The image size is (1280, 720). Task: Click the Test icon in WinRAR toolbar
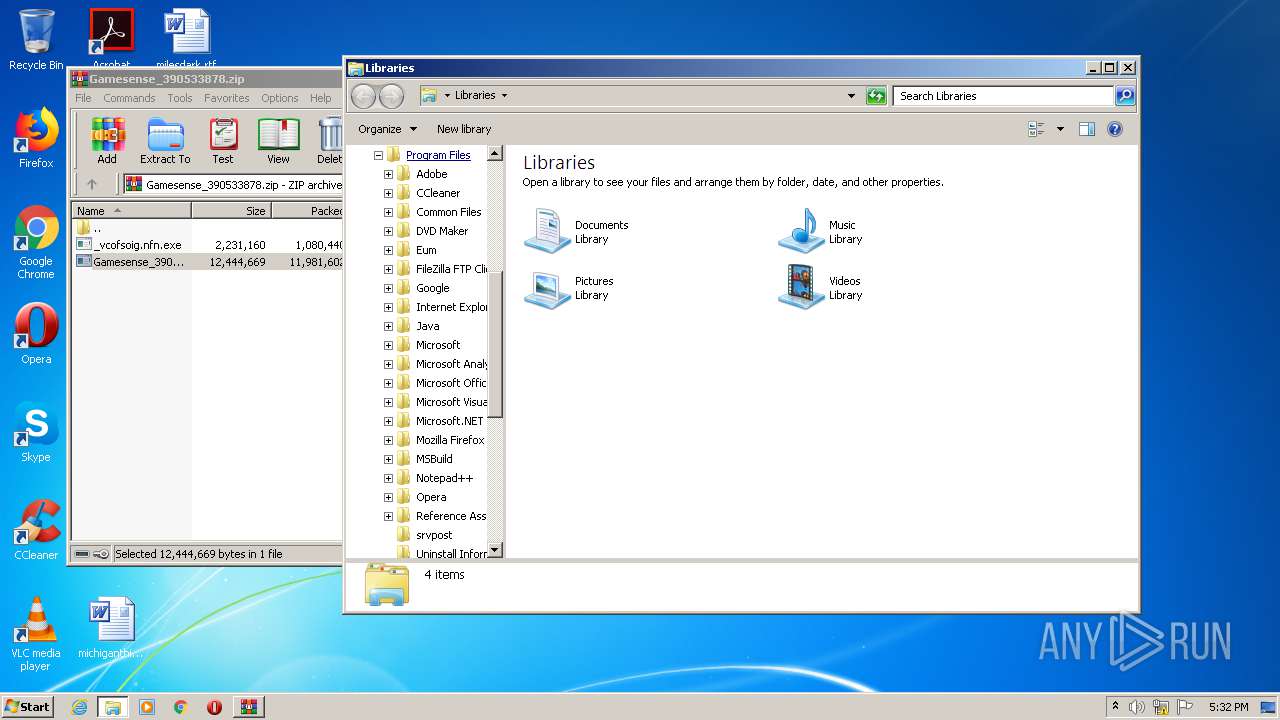point(223,141)
